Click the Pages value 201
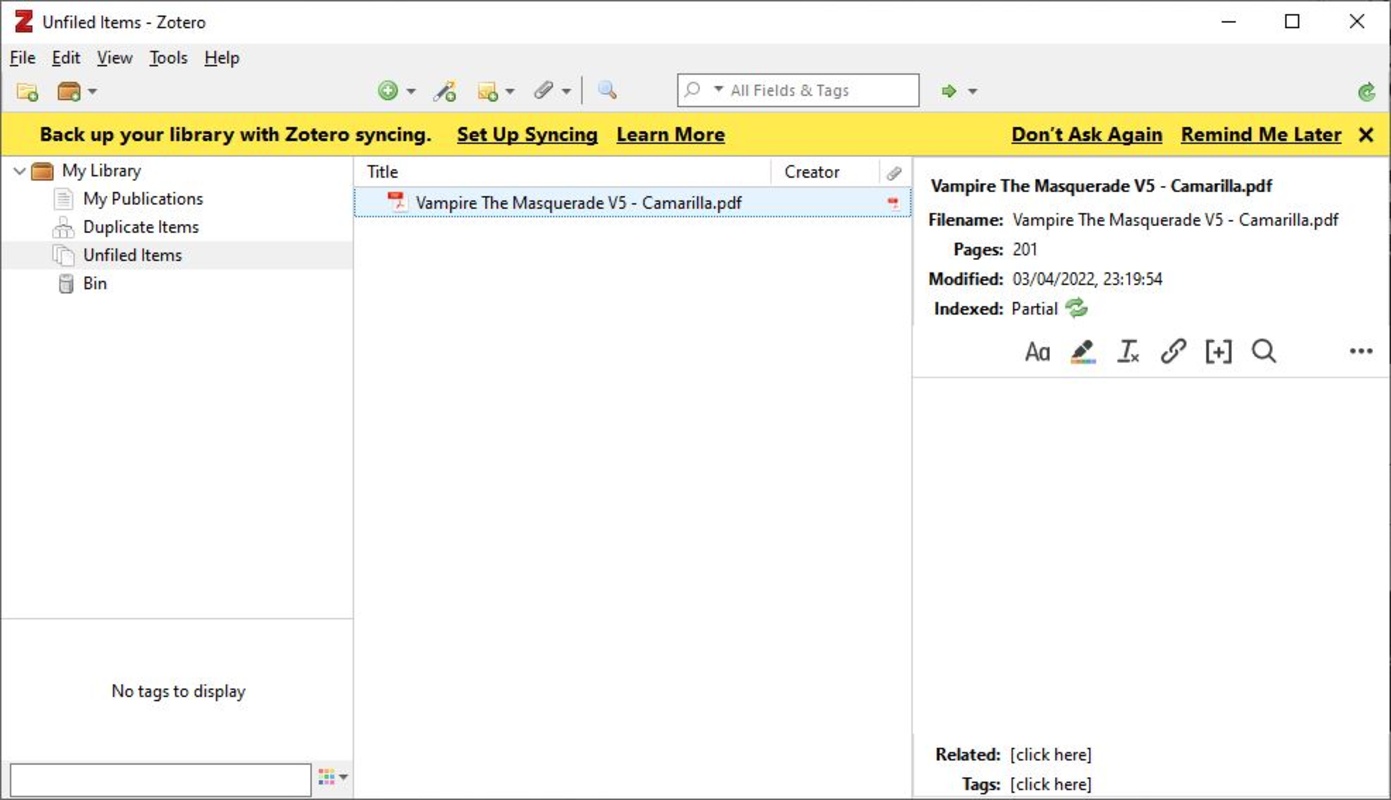Screen dimensions: 1391x800 coord(1025,250)
